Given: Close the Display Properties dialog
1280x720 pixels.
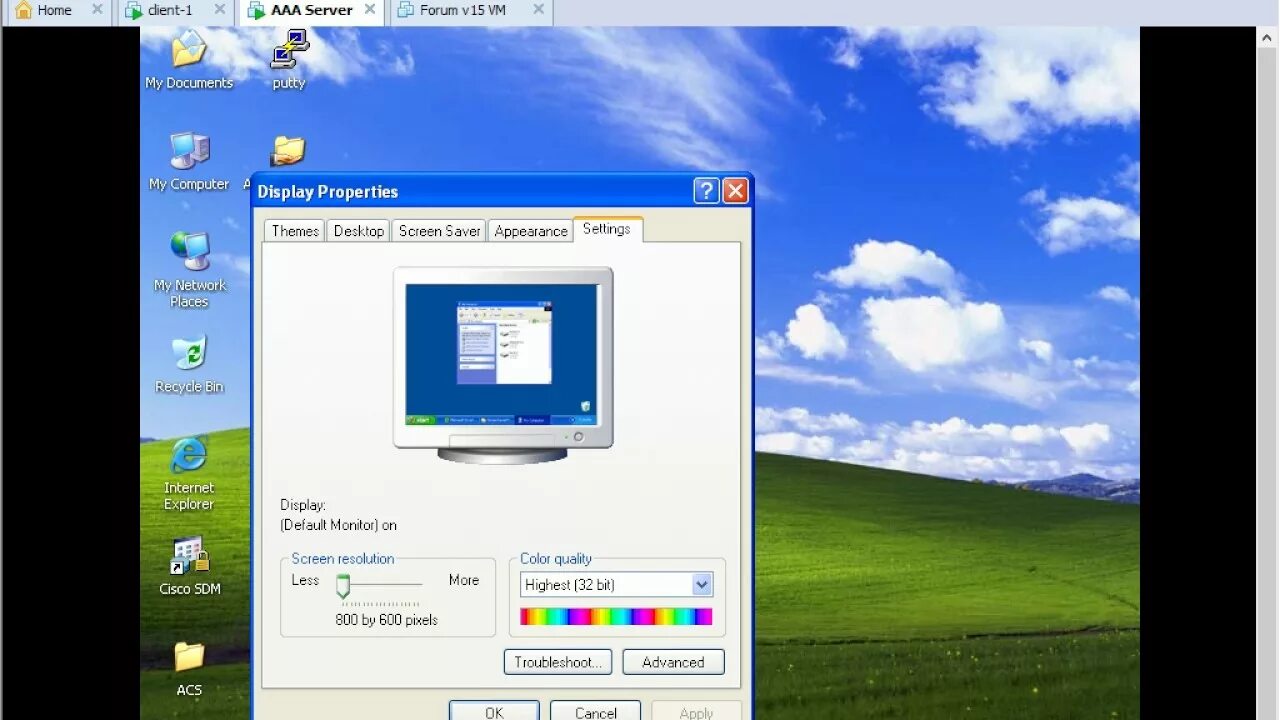Looking at the screenshot, I should [x=735, y=191].
